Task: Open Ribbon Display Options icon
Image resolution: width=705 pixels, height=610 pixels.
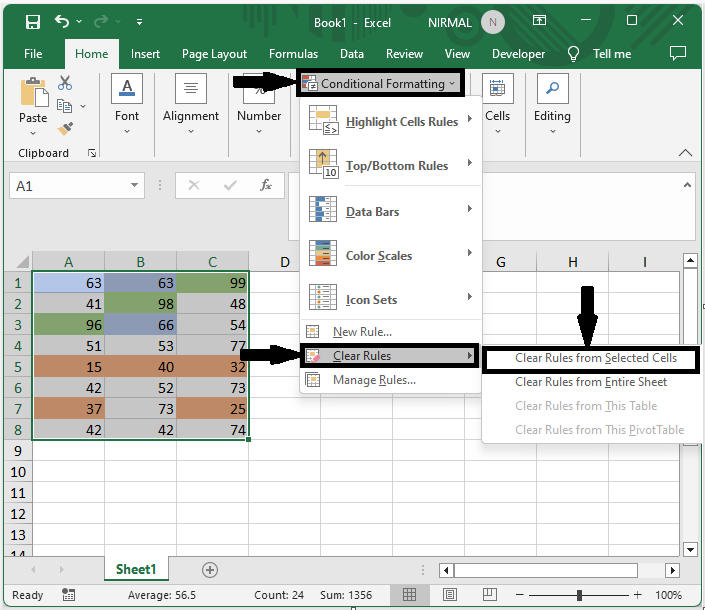Action: [x=539, y=20]
